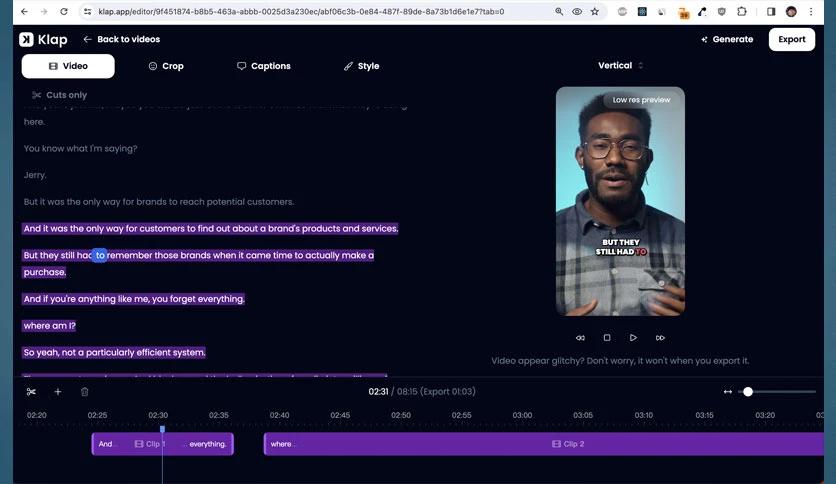Click sentence "And it was the only way for customers"

click(210, 229)
